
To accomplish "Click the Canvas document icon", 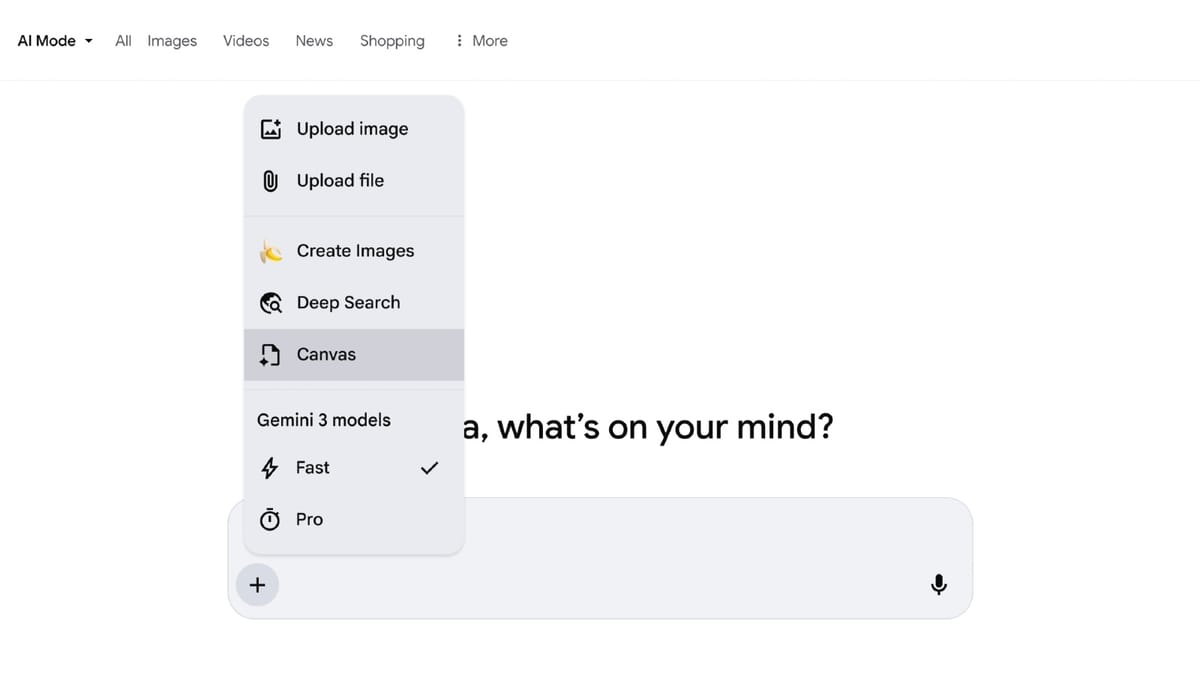I will click(270, 354).
